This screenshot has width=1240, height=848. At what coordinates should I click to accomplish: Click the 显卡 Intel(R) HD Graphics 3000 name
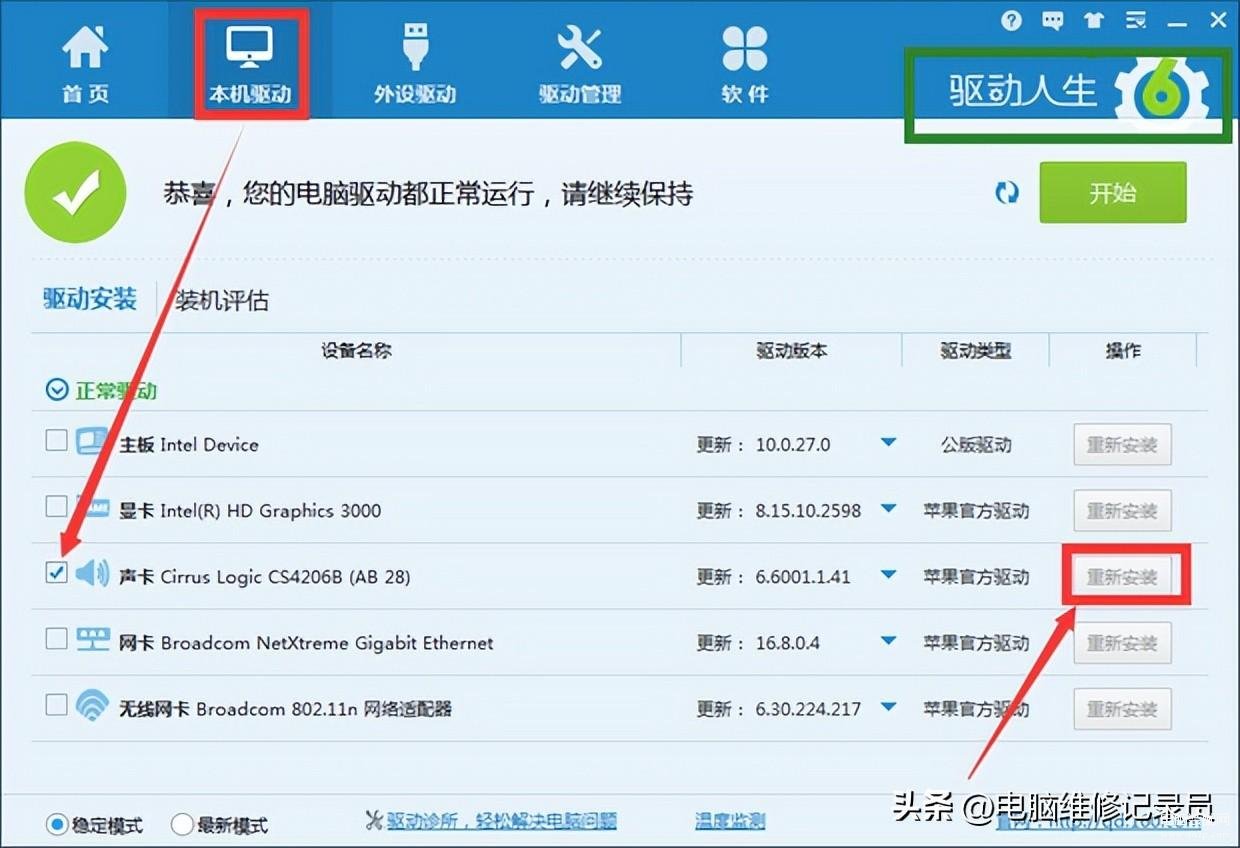(250, 510)
